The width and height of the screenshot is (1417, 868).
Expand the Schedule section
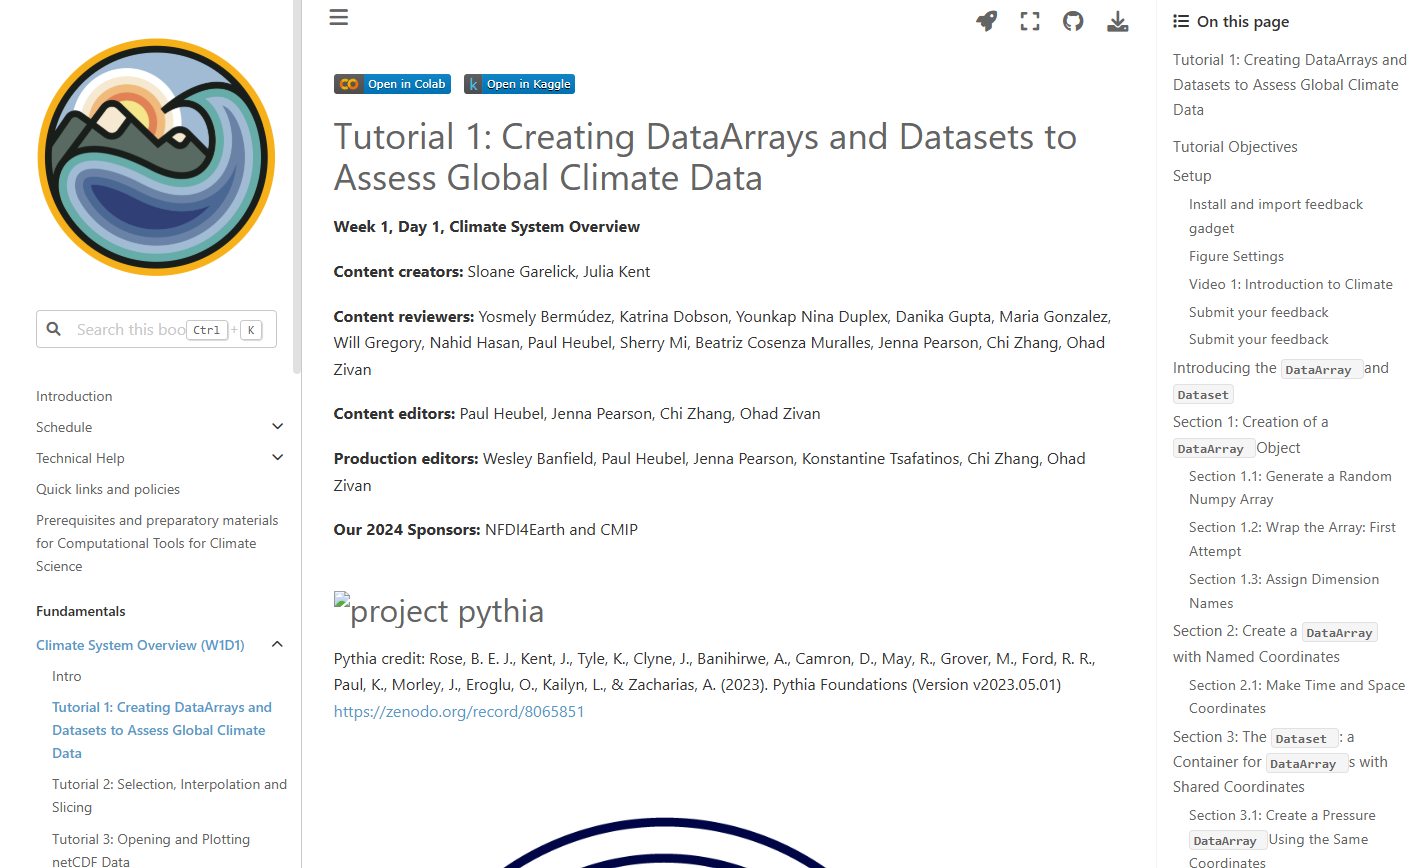[277, 427]
